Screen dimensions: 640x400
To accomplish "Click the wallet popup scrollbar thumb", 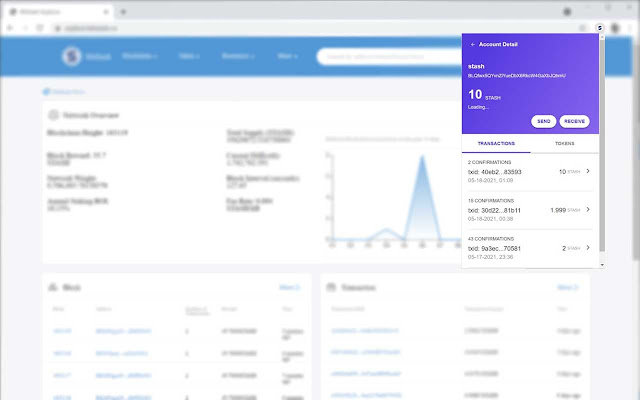I will [602, 145].
